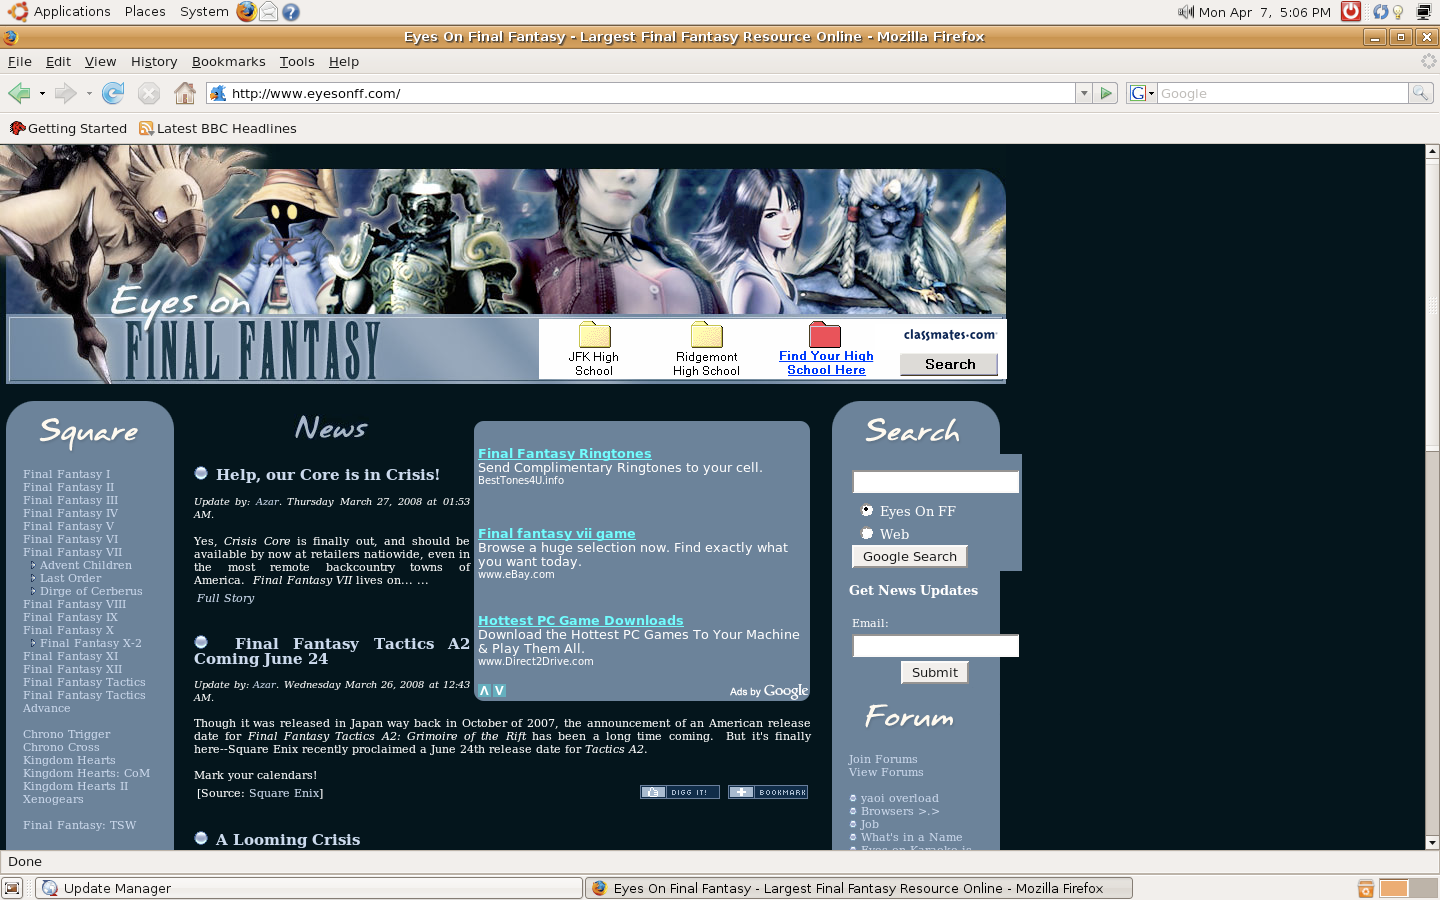Open the search engine selector dropdown
1440x900 pixels.
[x=1142, y=93]
